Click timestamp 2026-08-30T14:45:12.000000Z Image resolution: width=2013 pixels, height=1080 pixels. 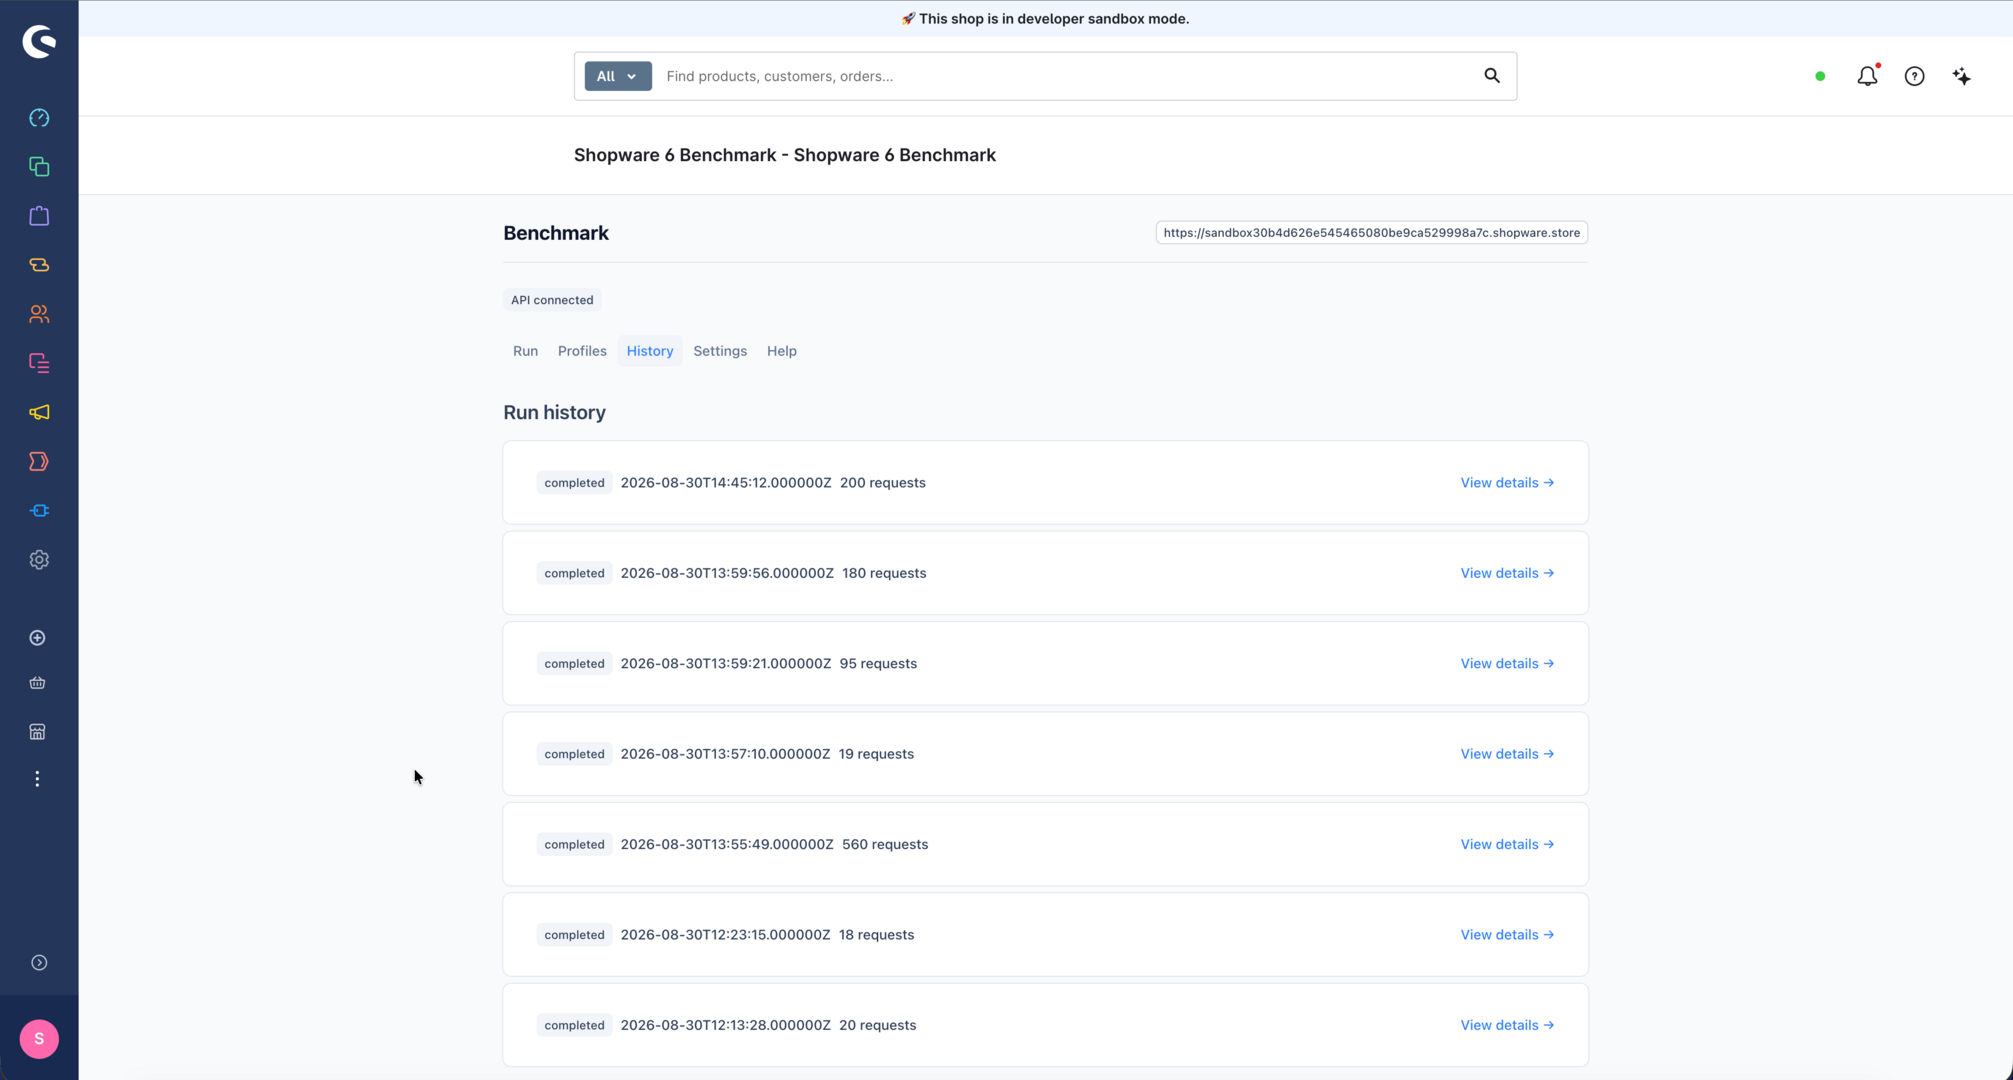coord(726,483)
